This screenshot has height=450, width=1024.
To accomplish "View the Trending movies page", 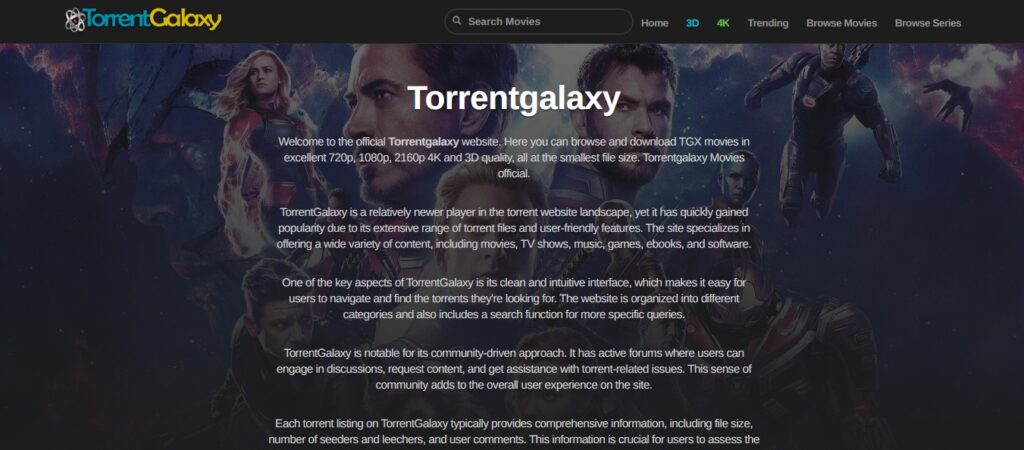I will click(x=768, y=23).
